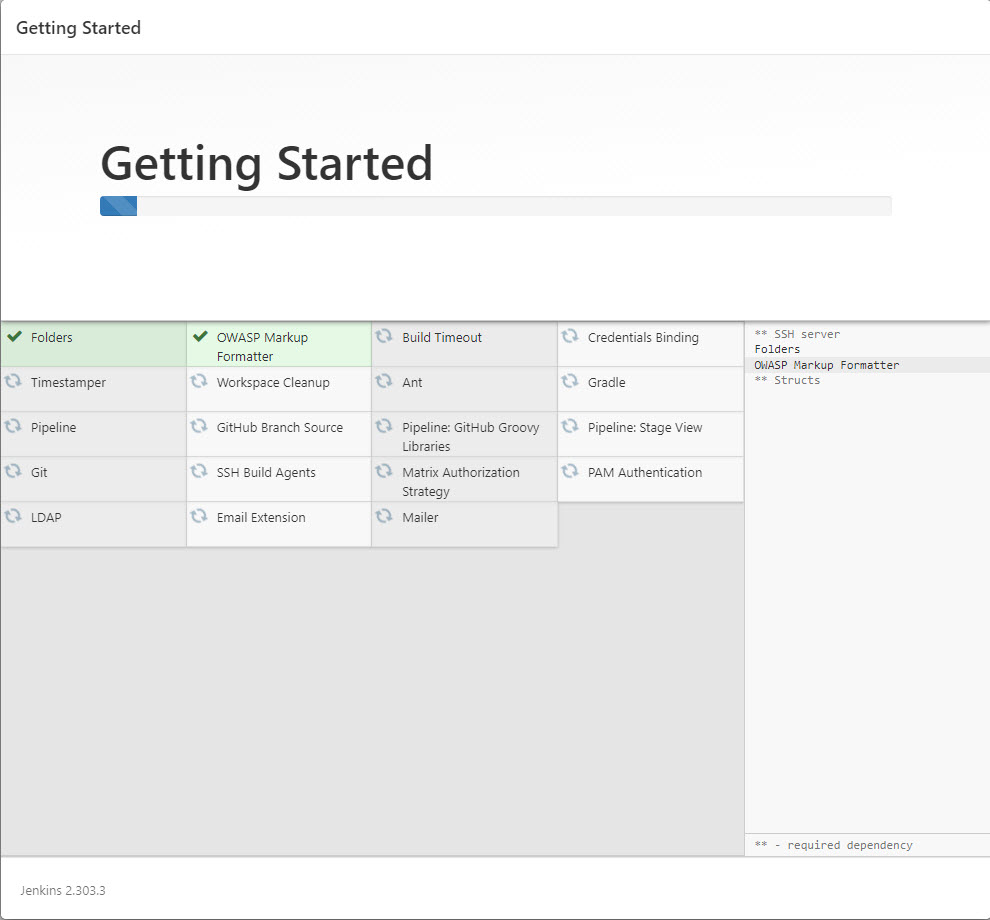Click the checkmark next to OWASP Markup Formatter
Viewport: 990px width, 920px height.
[x=200, y=337]
